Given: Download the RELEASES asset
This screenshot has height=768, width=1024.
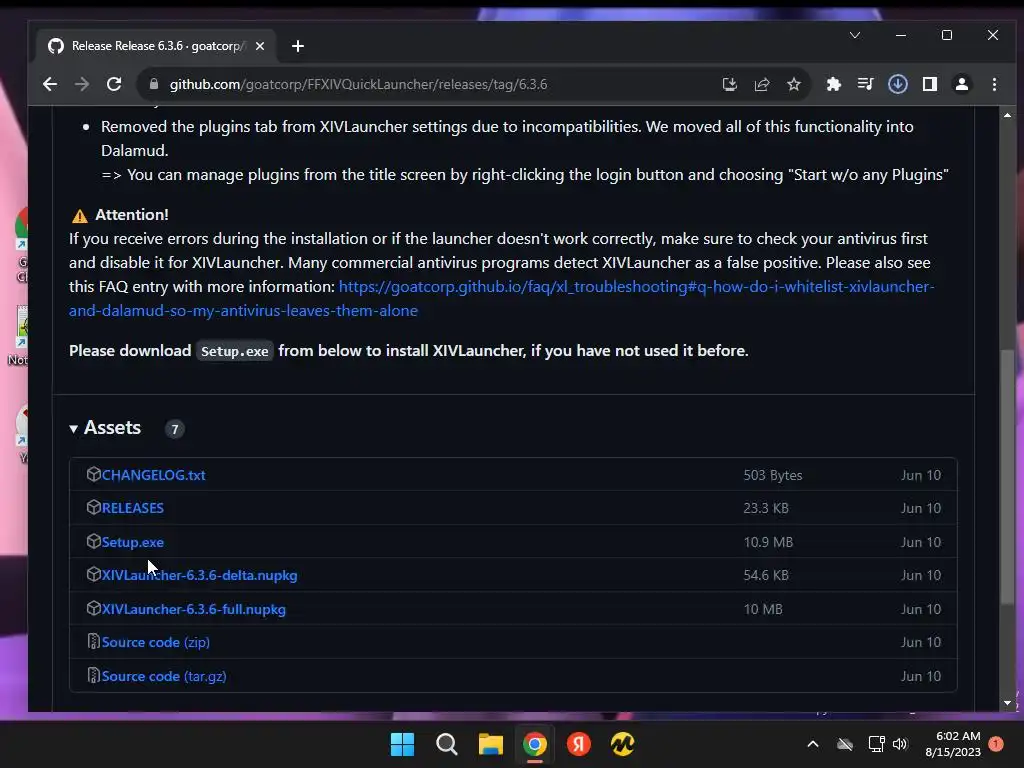Looking at the screenshot, I should [x=133, y=508].
